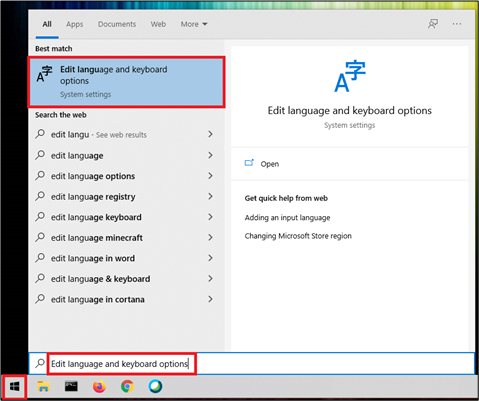
Task: Click the feedback person icon at top right
Action: point(433,24)
